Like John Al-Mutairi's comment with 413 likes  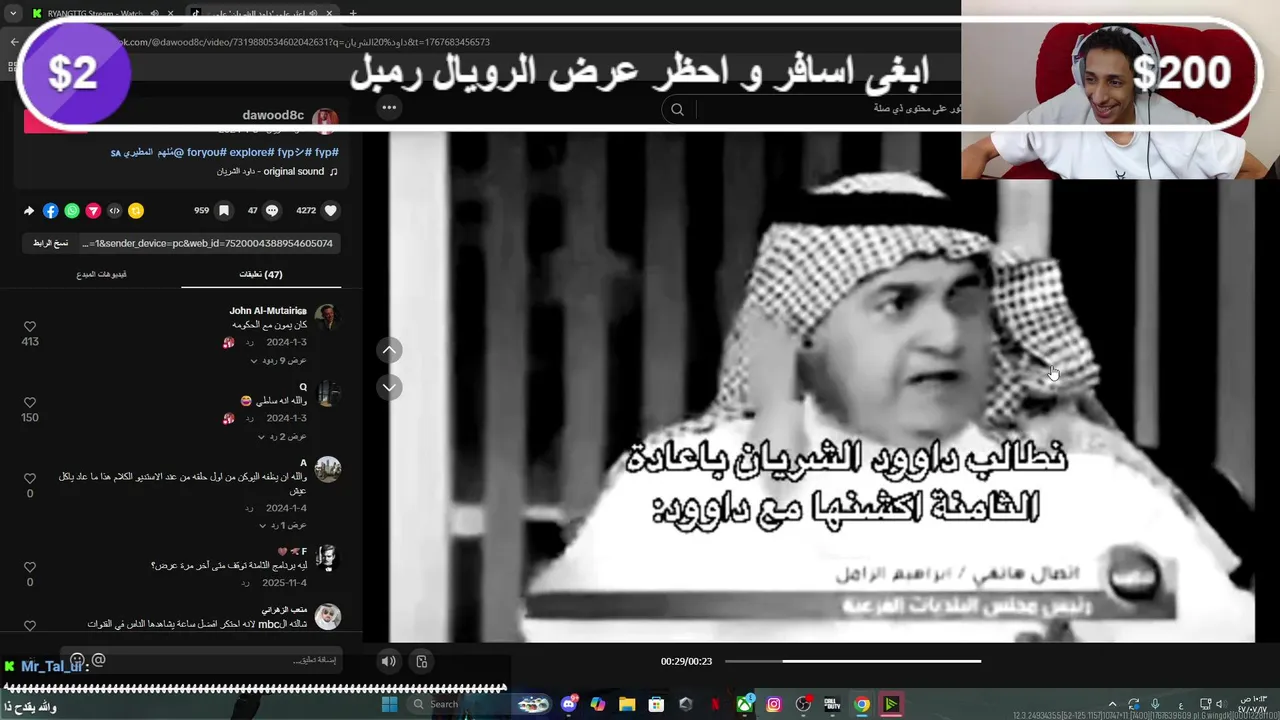pos(30,327)
